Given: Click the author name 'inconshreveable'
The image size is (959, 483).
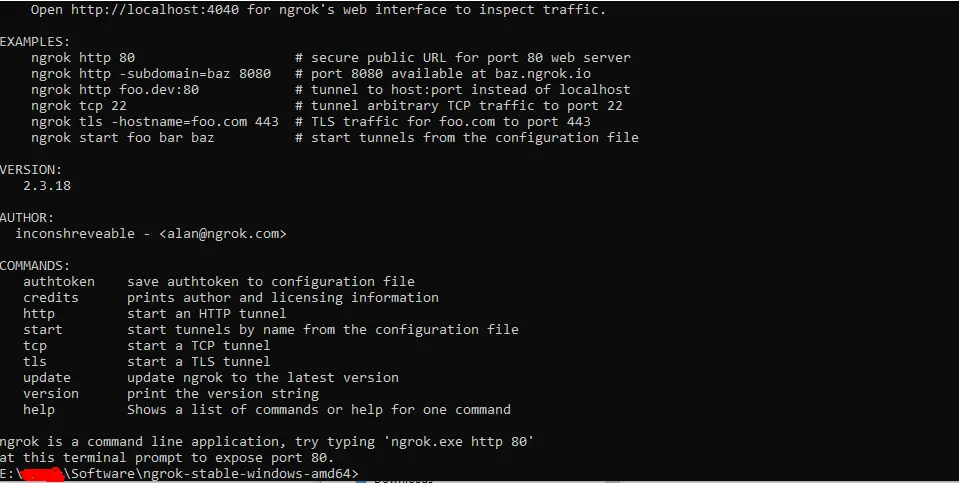Looking at the screenshot, I should pos(75,234).
